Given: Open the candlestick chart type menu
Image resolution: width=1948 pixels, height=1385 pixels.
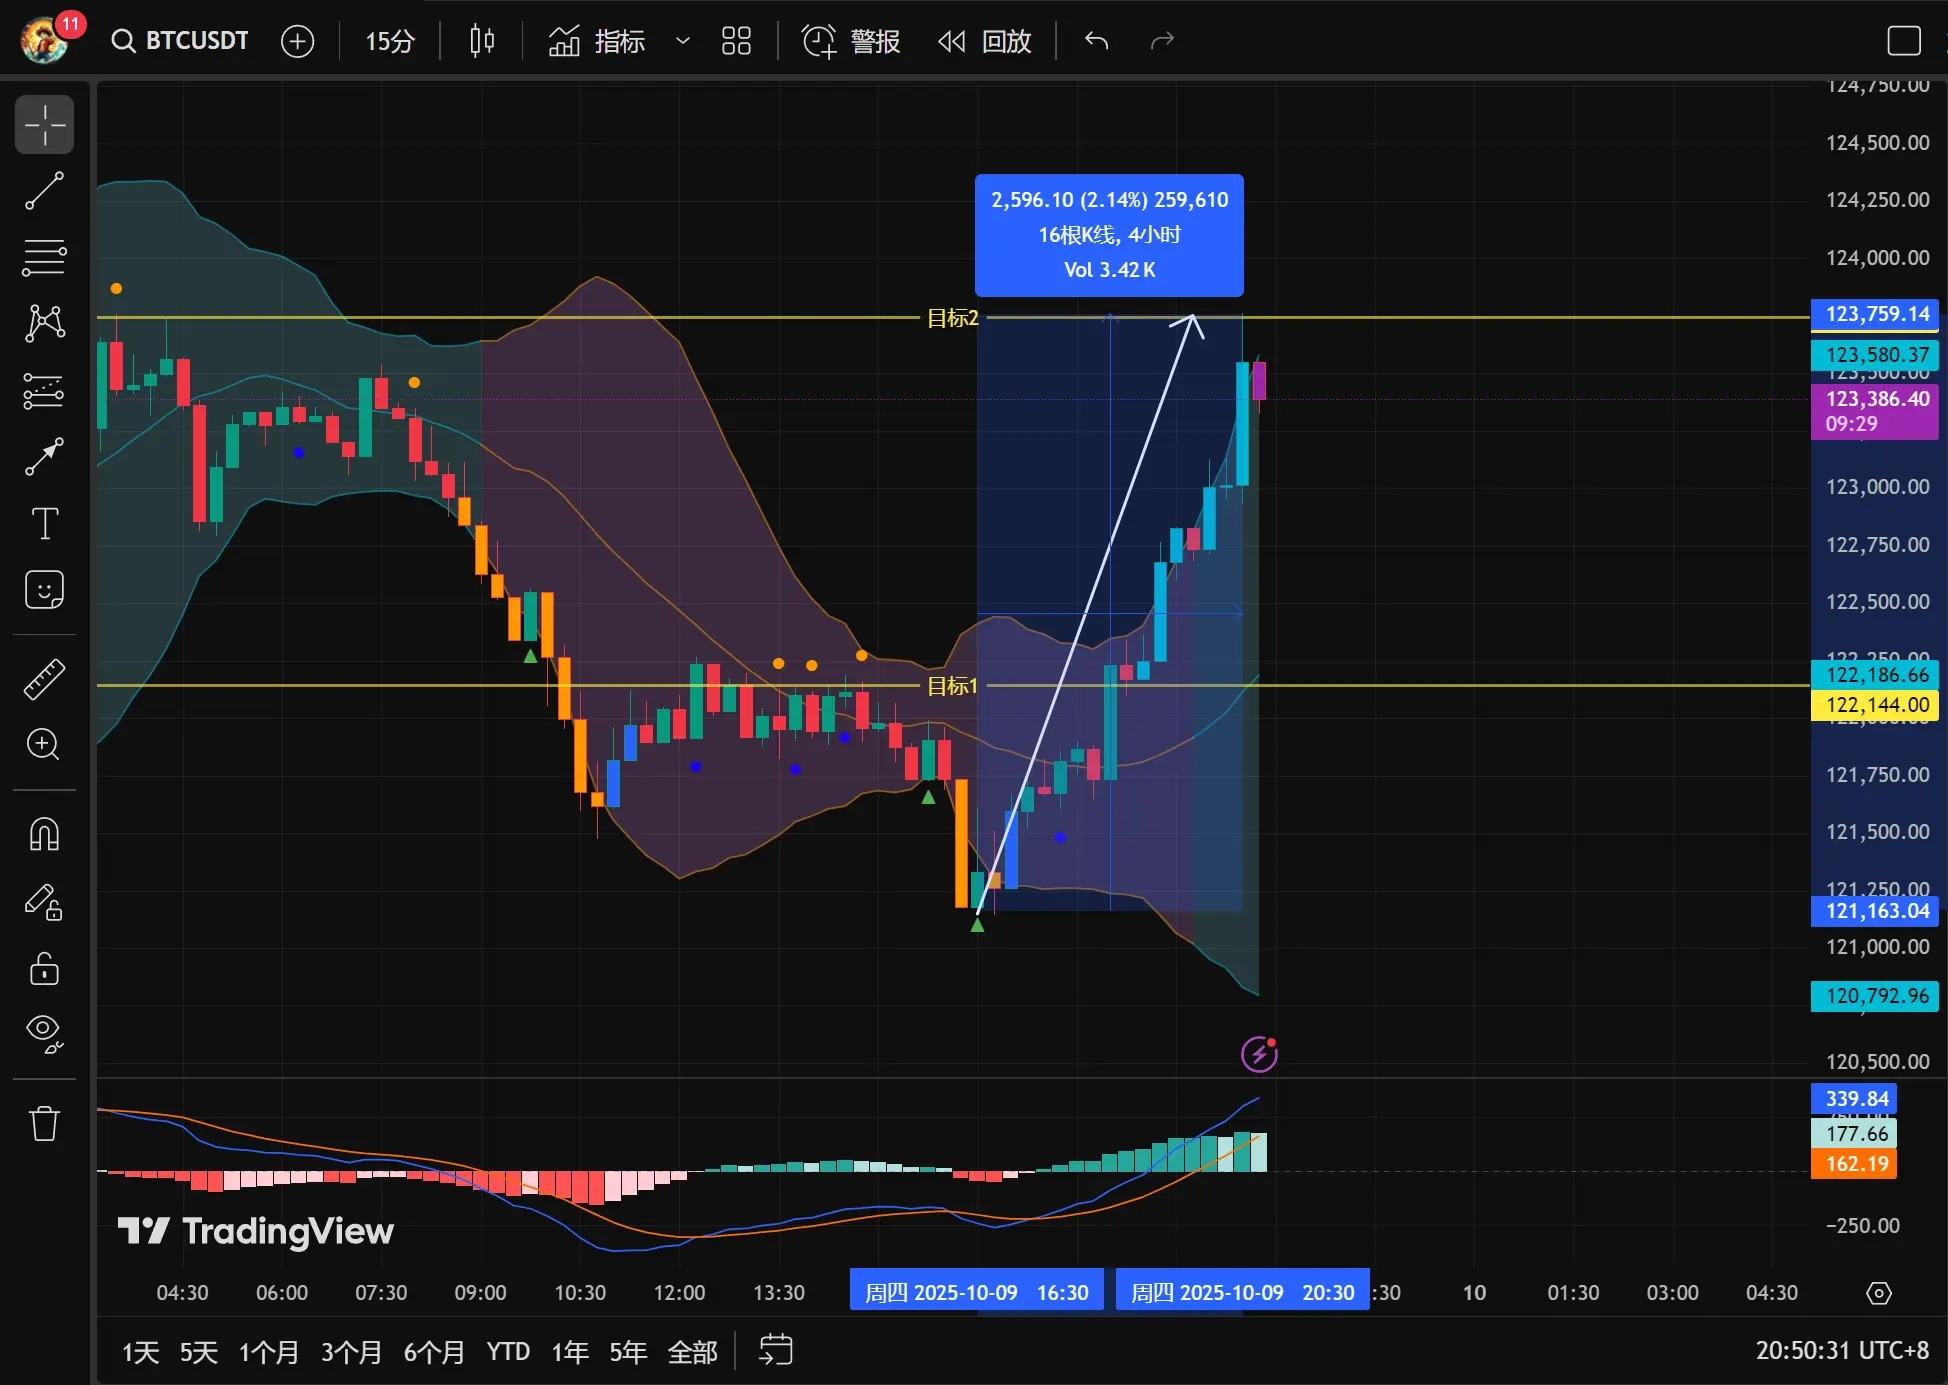Looking at the screenshot, I should 482,41.
